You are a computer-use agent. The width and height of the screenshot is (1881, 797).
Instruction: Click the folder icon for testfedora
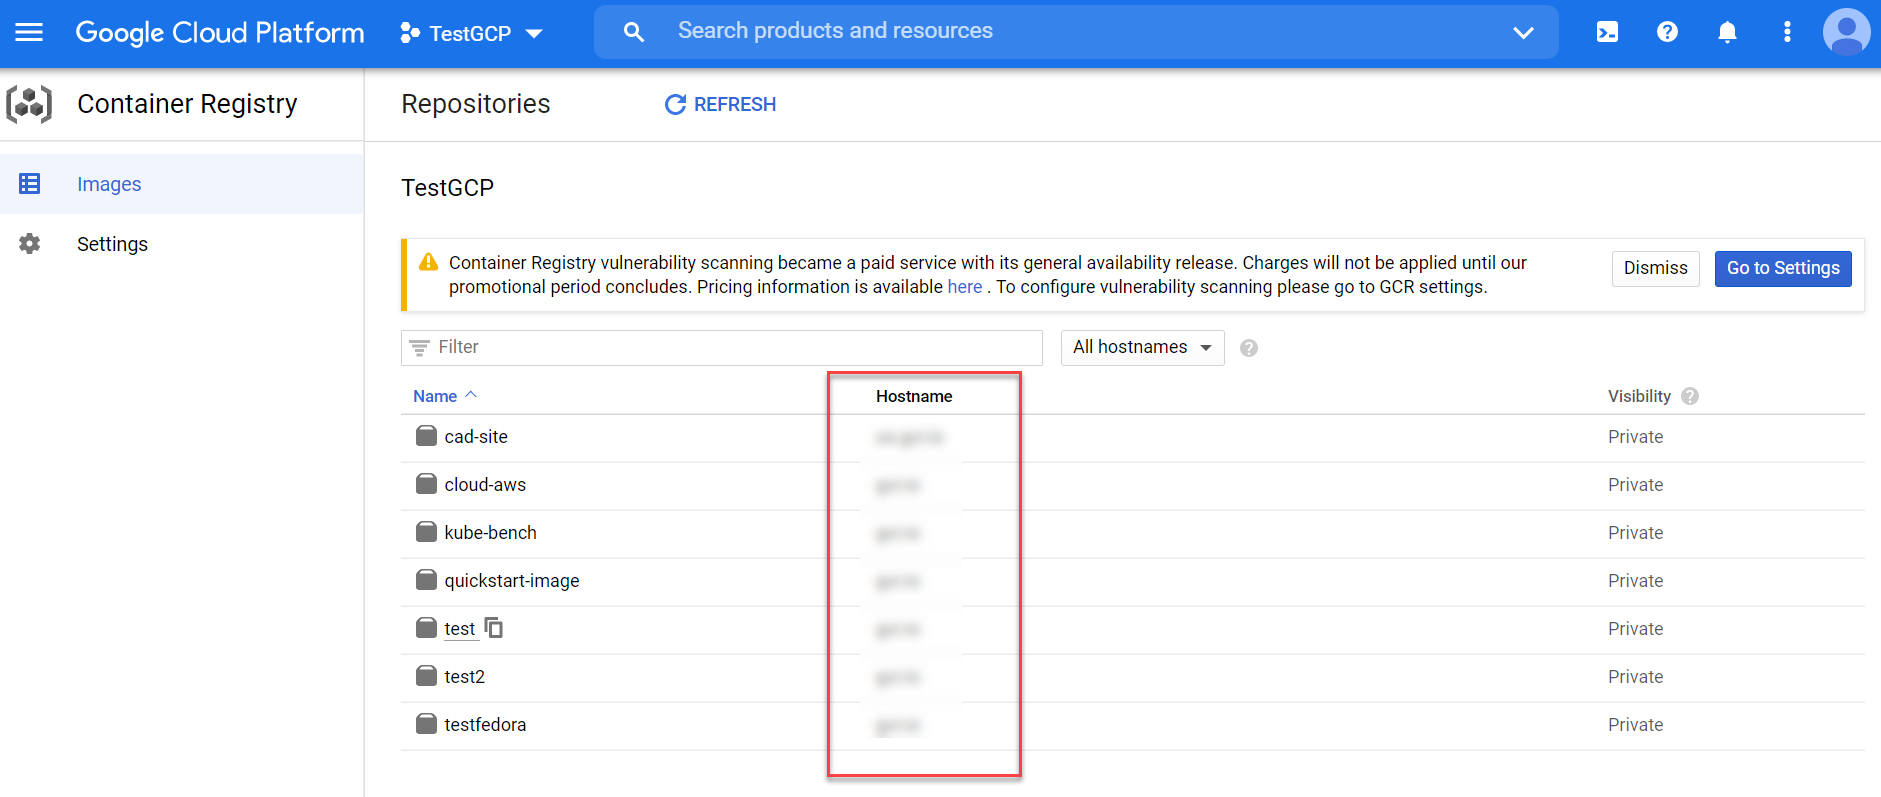coord(426,724)
